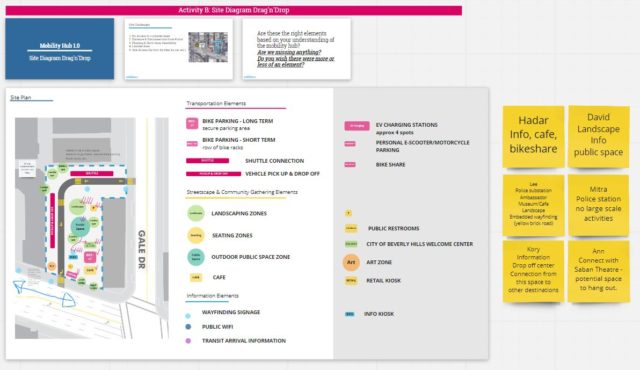Open the slide with the aerial site photo
This screenshot has width=640, height=370.
179,49
